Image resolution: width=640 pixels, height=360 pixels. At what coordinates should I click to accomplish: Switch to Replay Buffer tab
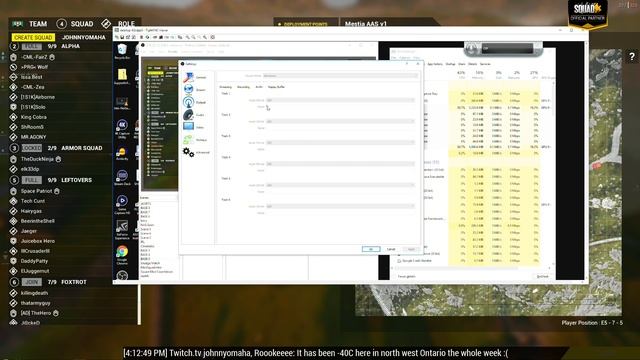[x=276, y=87]
